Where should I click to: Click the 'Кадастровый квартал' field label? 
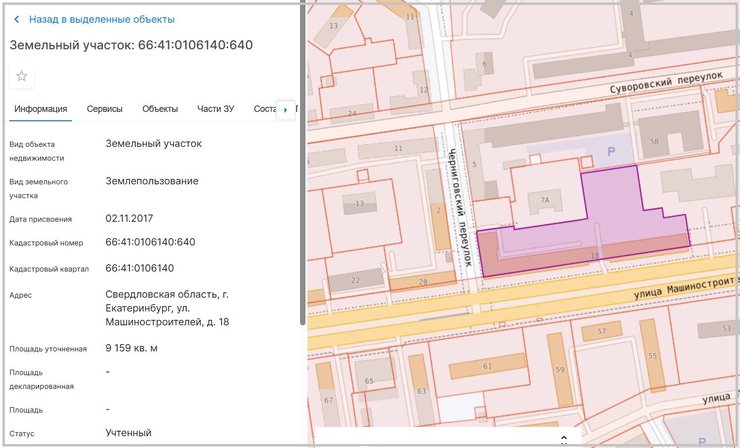pyautogui.click(x=49, y=269)
